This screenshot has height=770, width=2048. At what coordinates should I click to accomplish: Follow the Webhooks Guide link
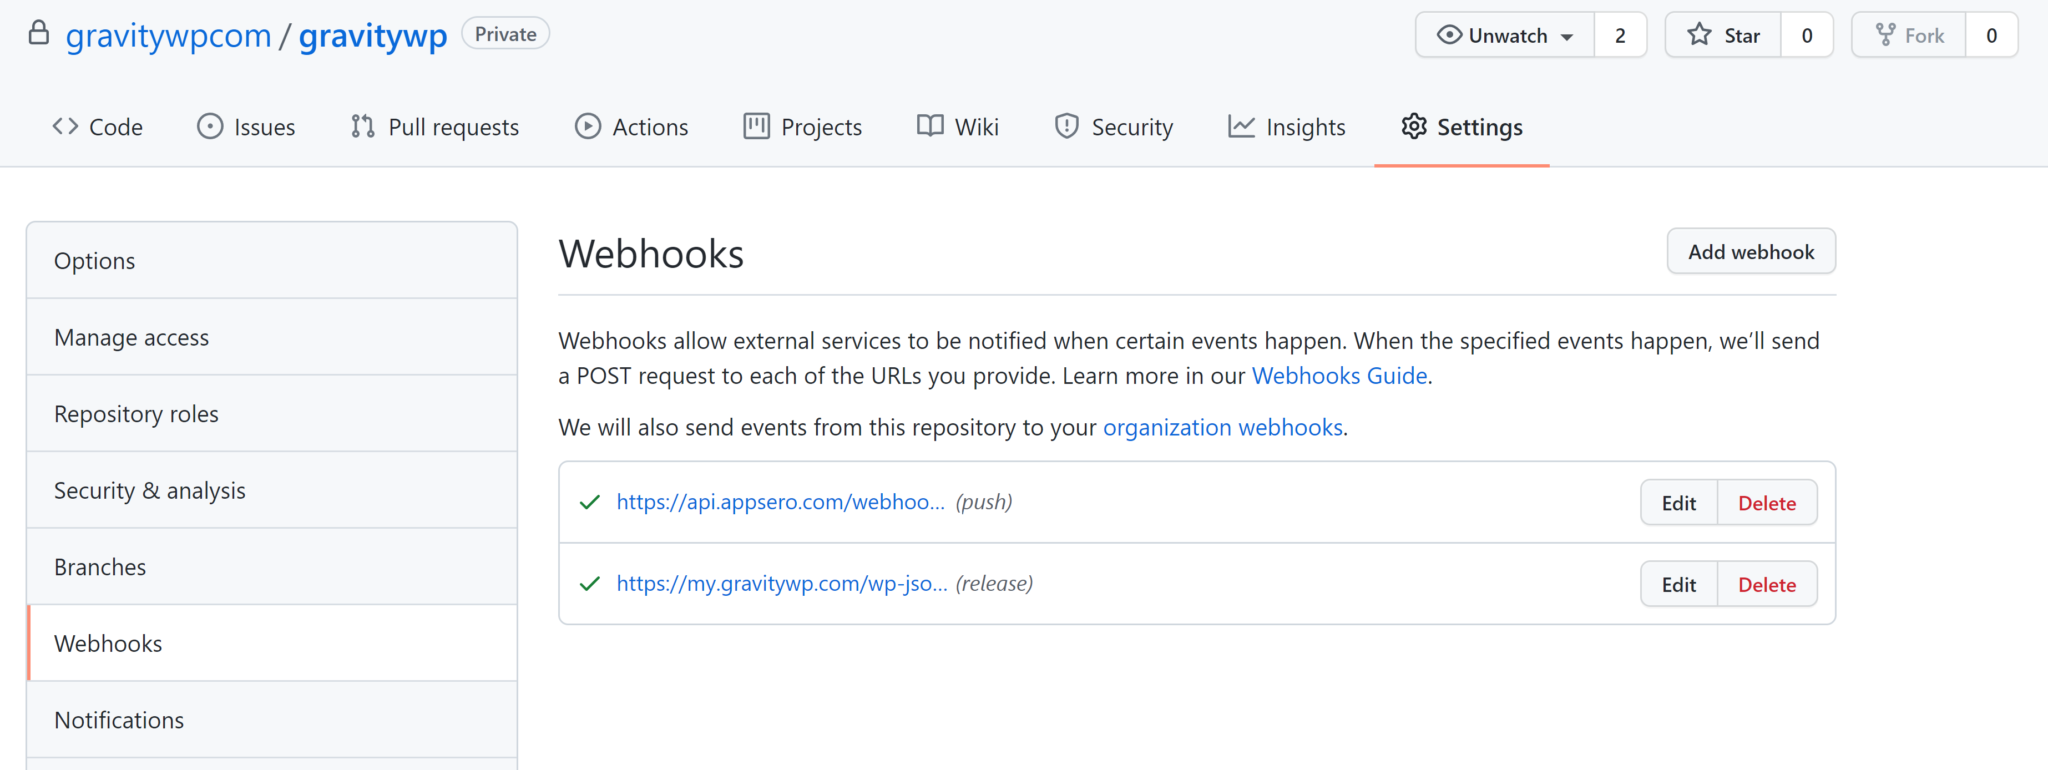coord(1339,376)
